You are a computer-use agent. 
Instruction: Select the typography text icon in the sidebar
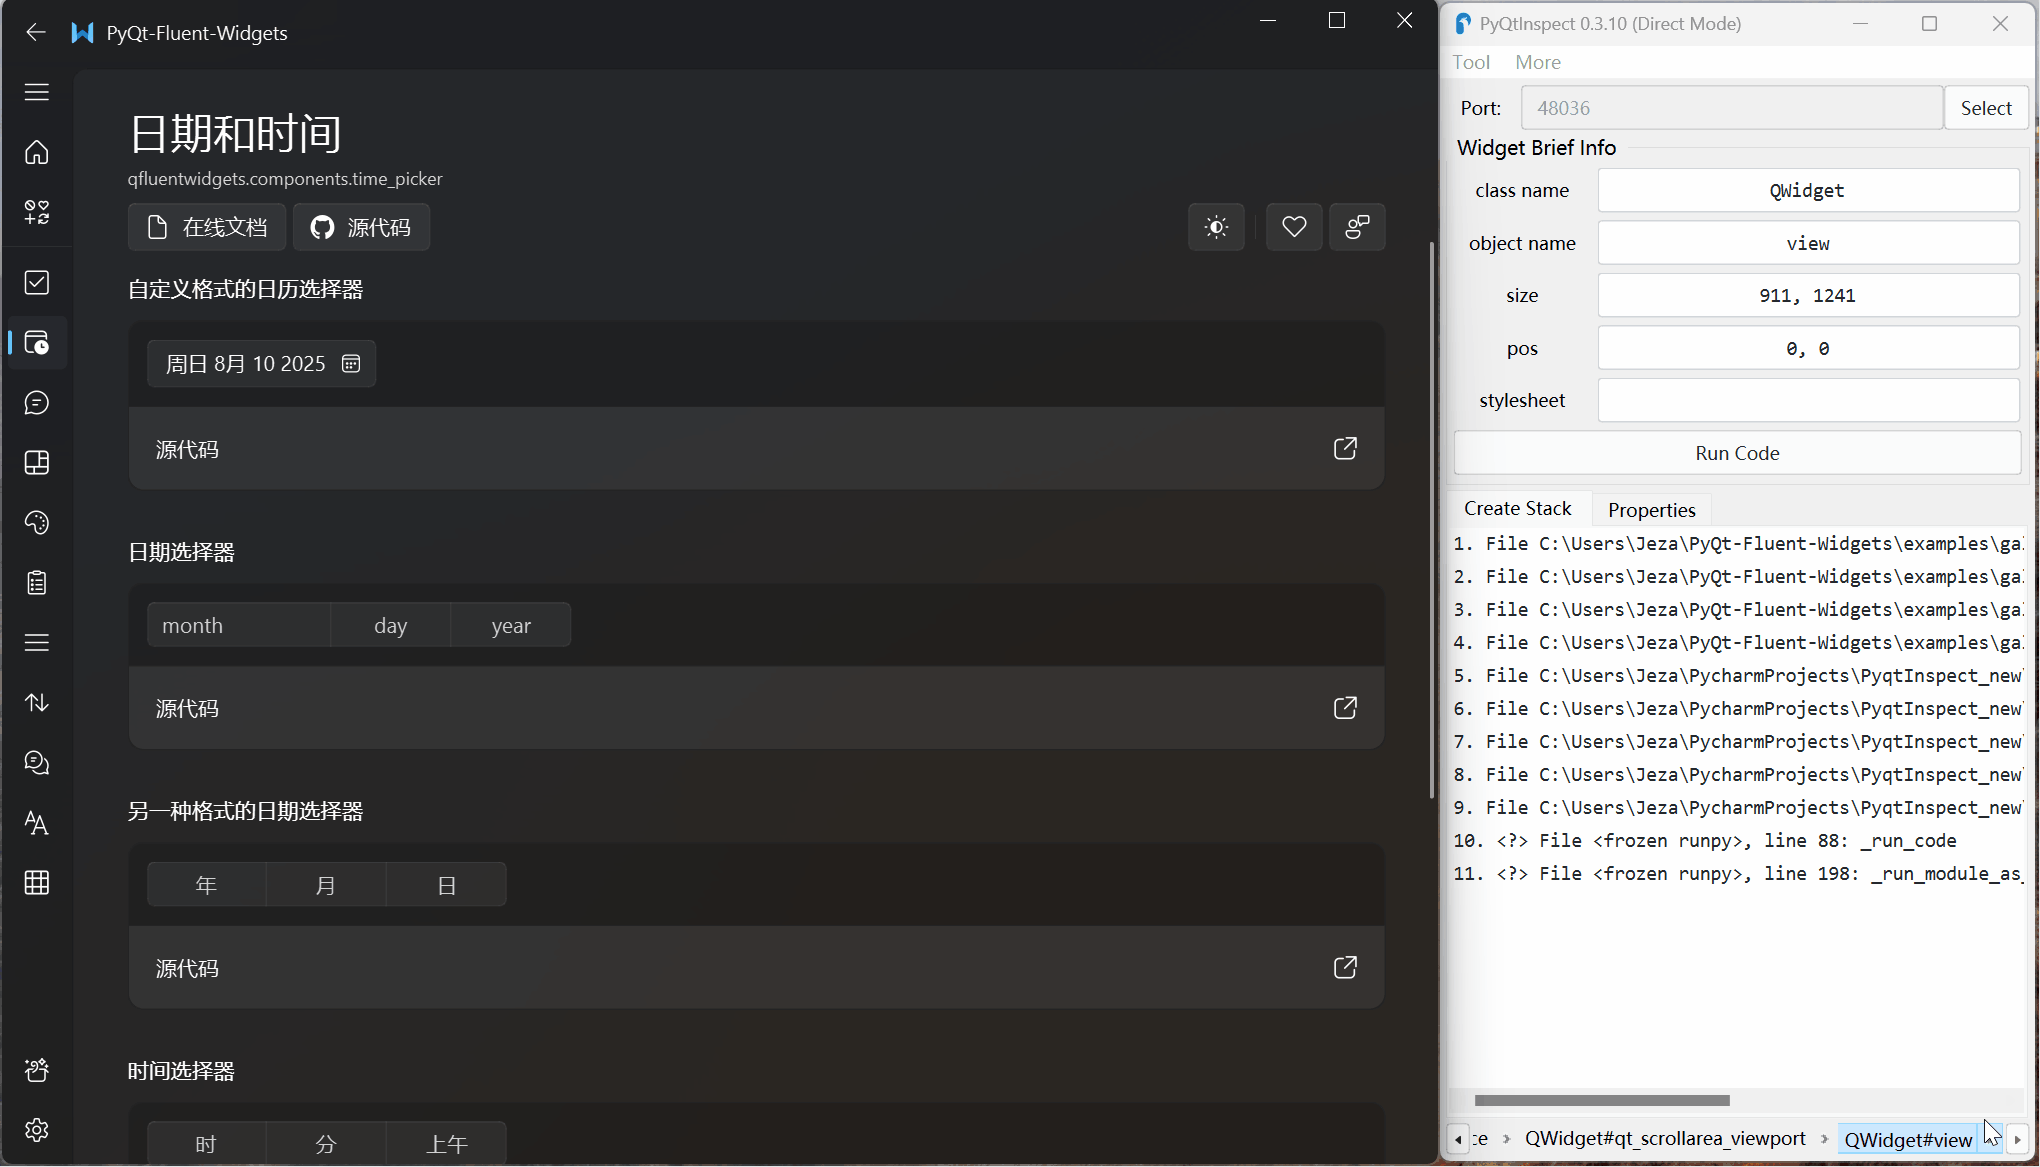click(x=37, y=823)
